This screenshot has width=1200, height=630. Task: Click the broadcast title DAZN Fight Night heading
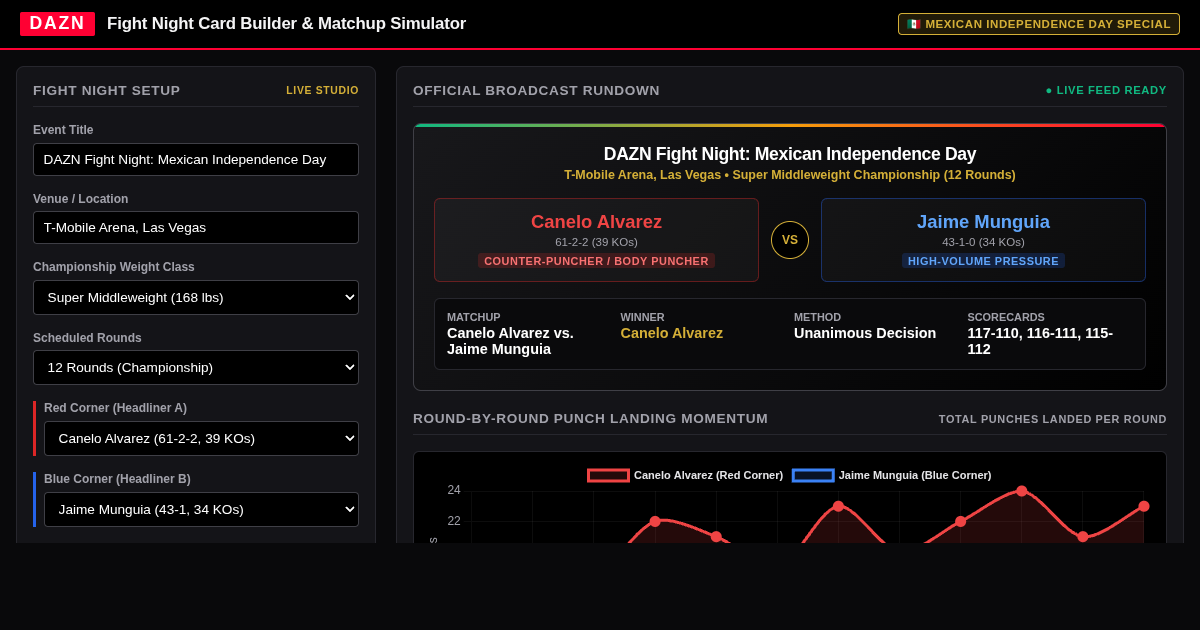[x=790, y=154]
